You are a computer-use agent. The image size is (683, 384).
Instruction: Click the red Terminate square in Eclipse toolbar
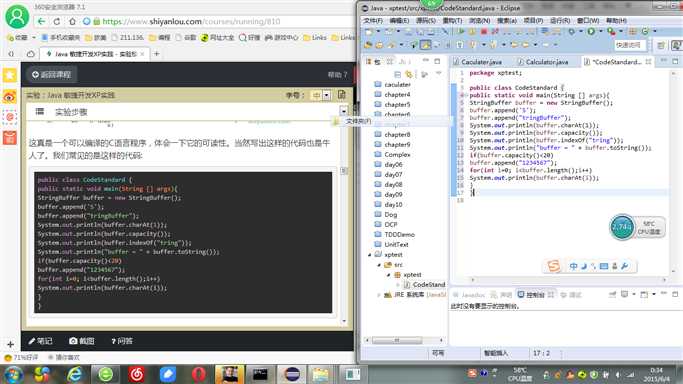(x=484, y=31)
